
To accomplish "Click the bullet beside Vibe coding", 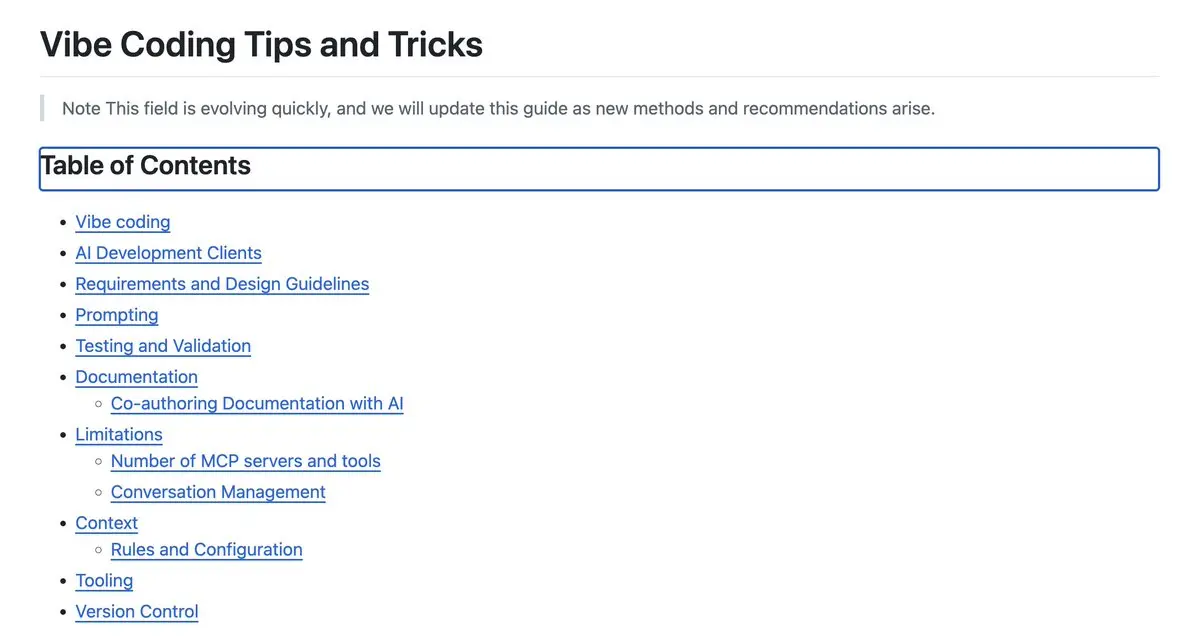I will (x=64, y=223).
